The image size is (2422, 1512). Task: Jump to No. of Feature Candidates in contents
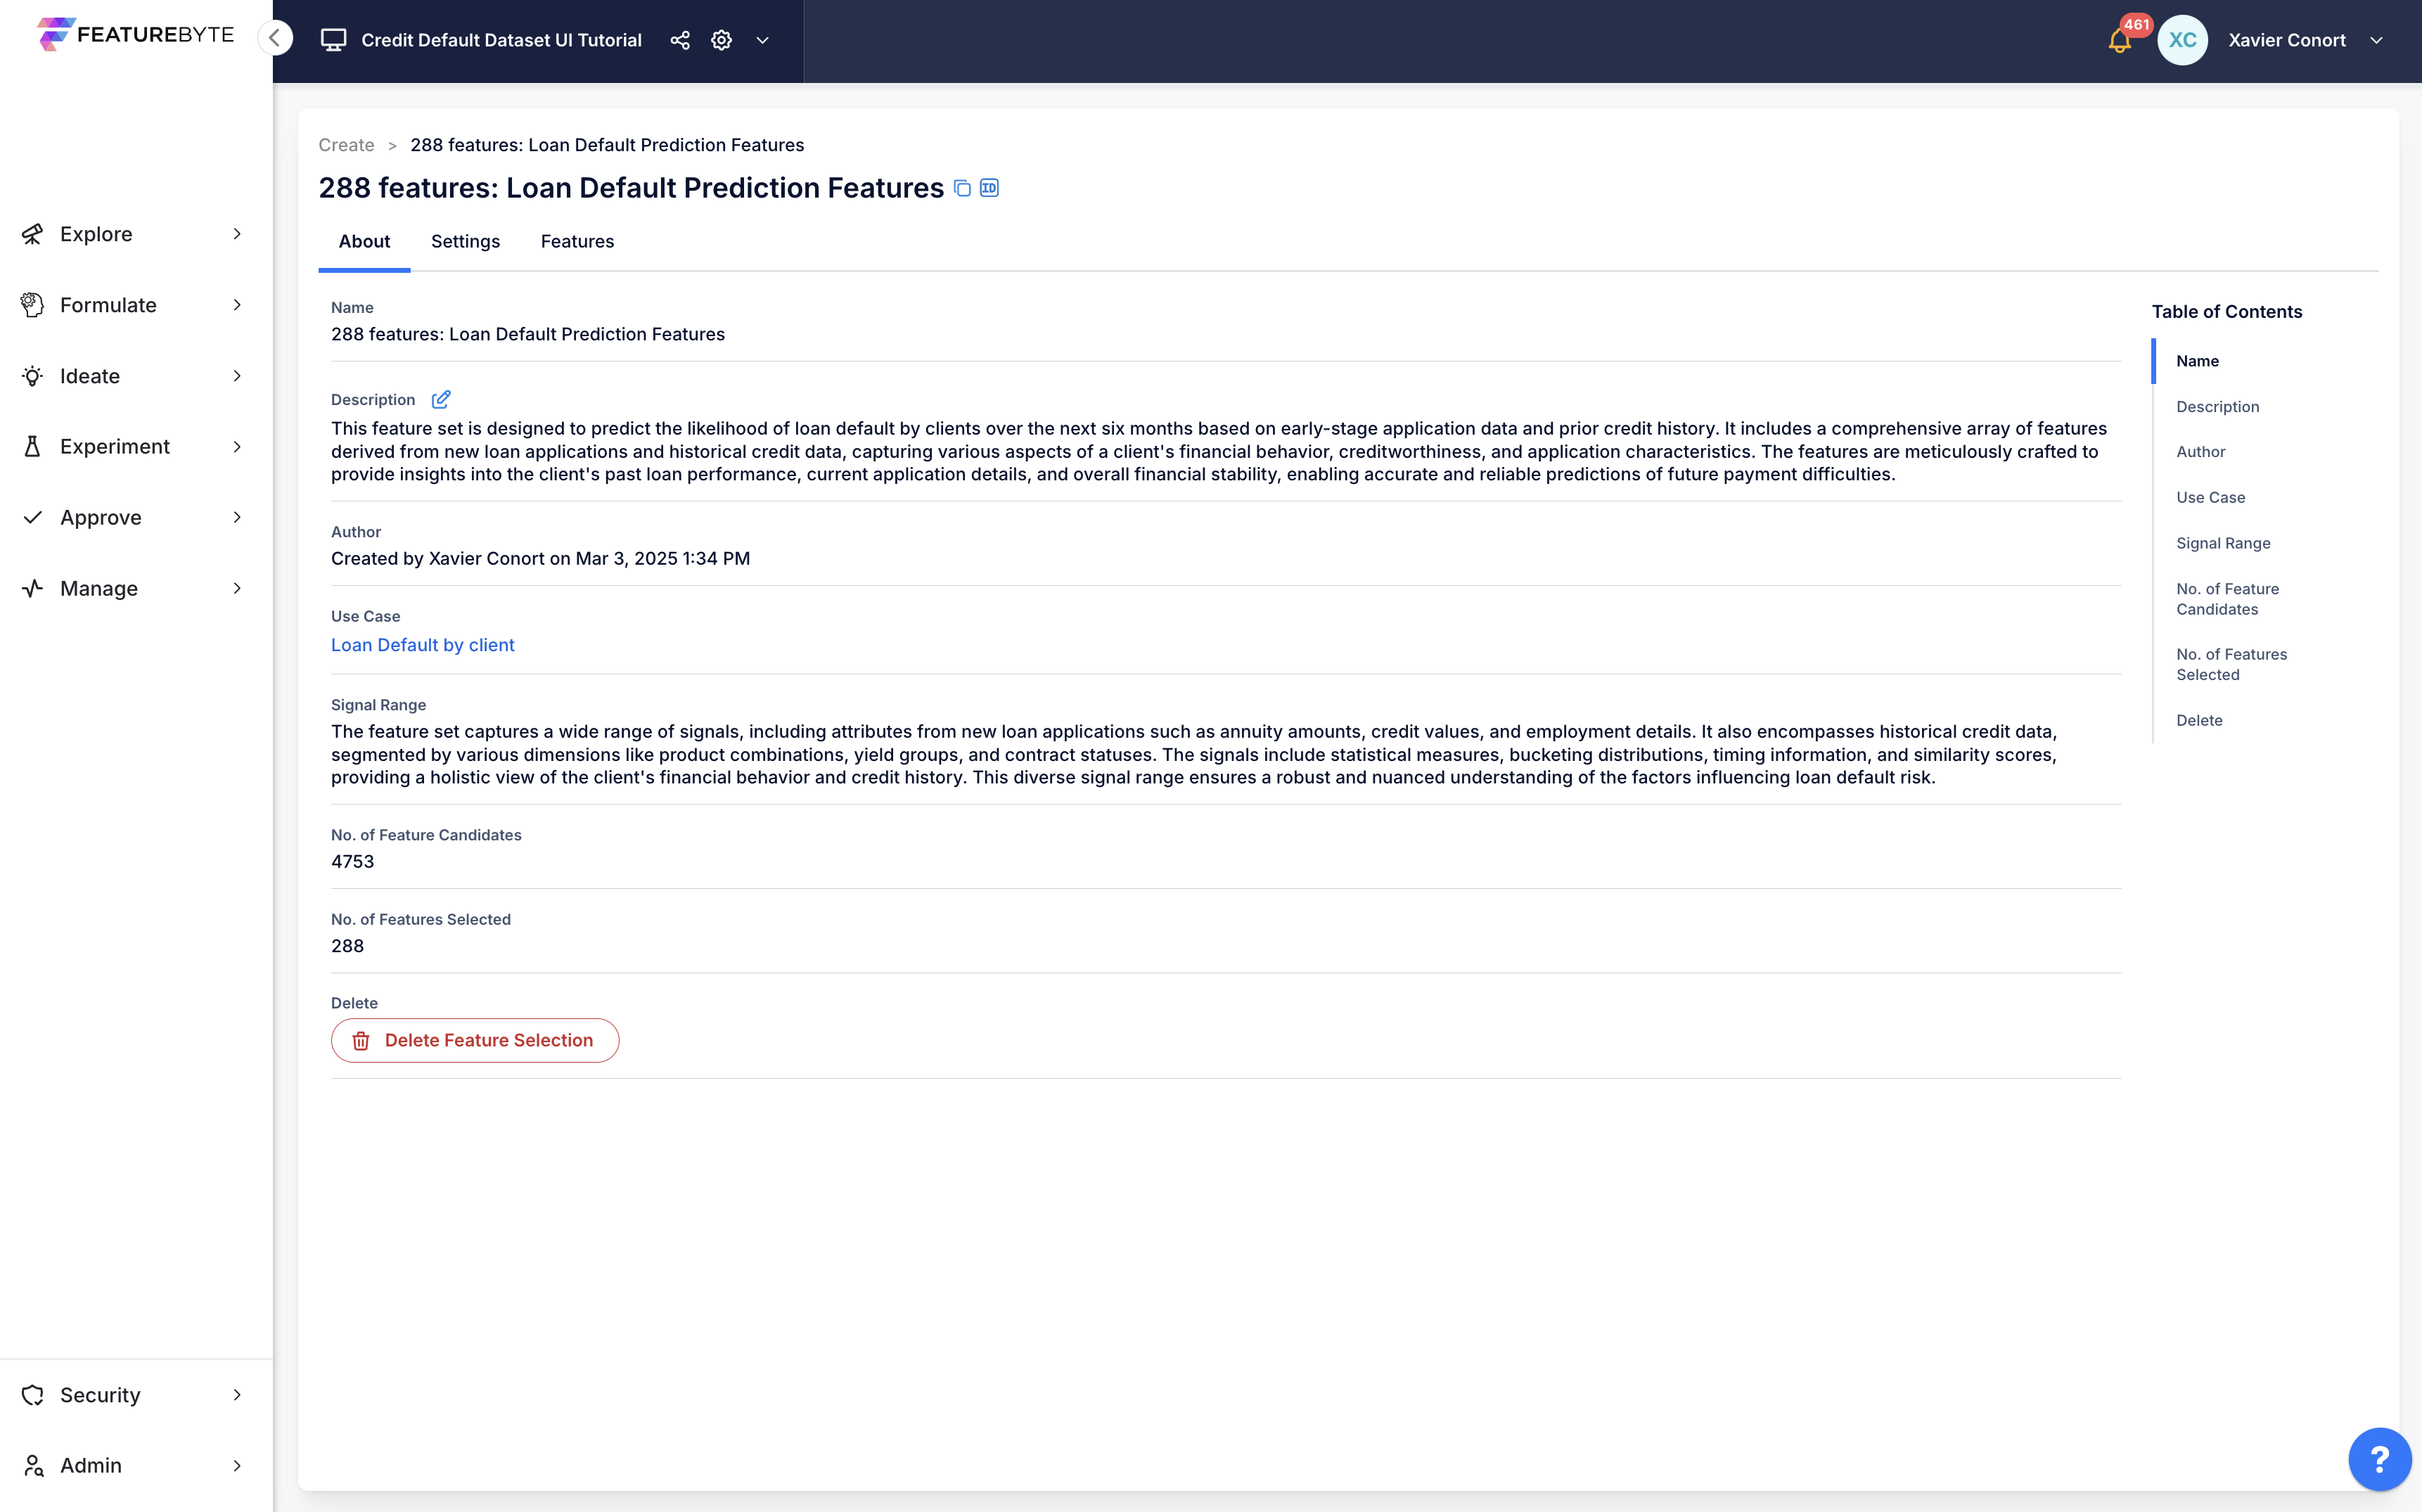pos(2227,599)
